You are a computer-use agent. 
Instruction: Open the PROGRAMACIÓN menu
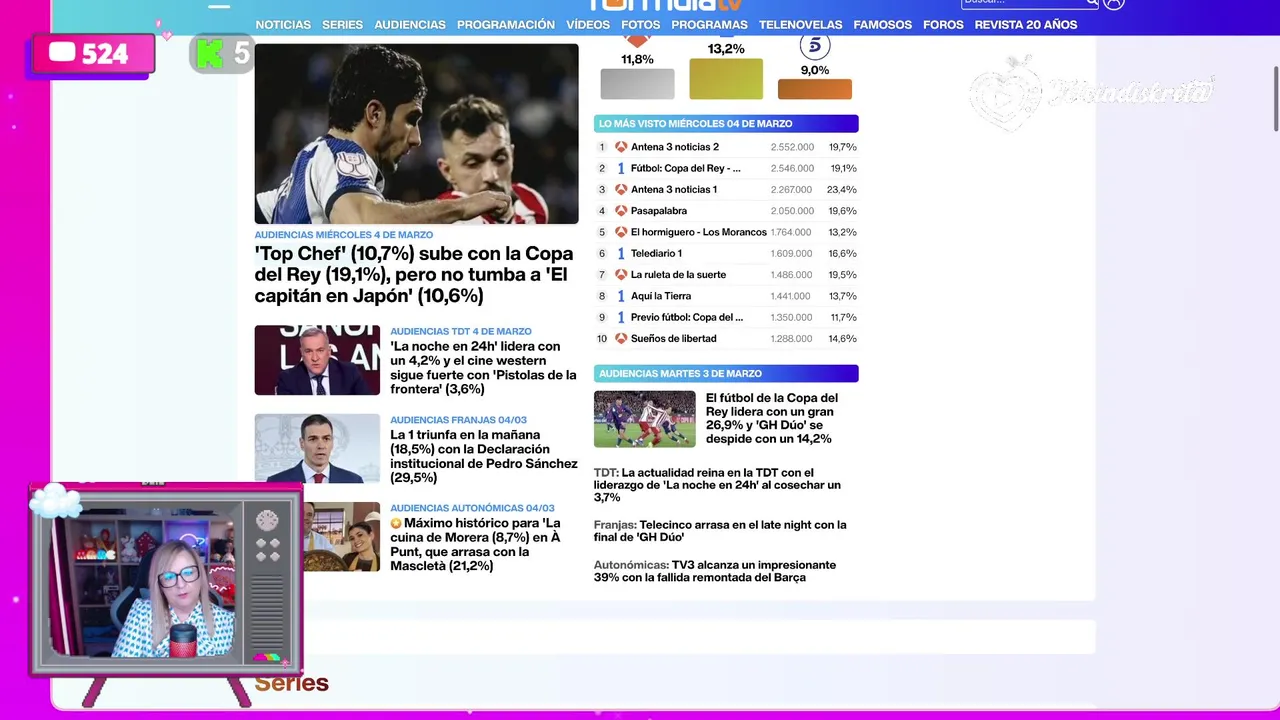tap(506, 24)
